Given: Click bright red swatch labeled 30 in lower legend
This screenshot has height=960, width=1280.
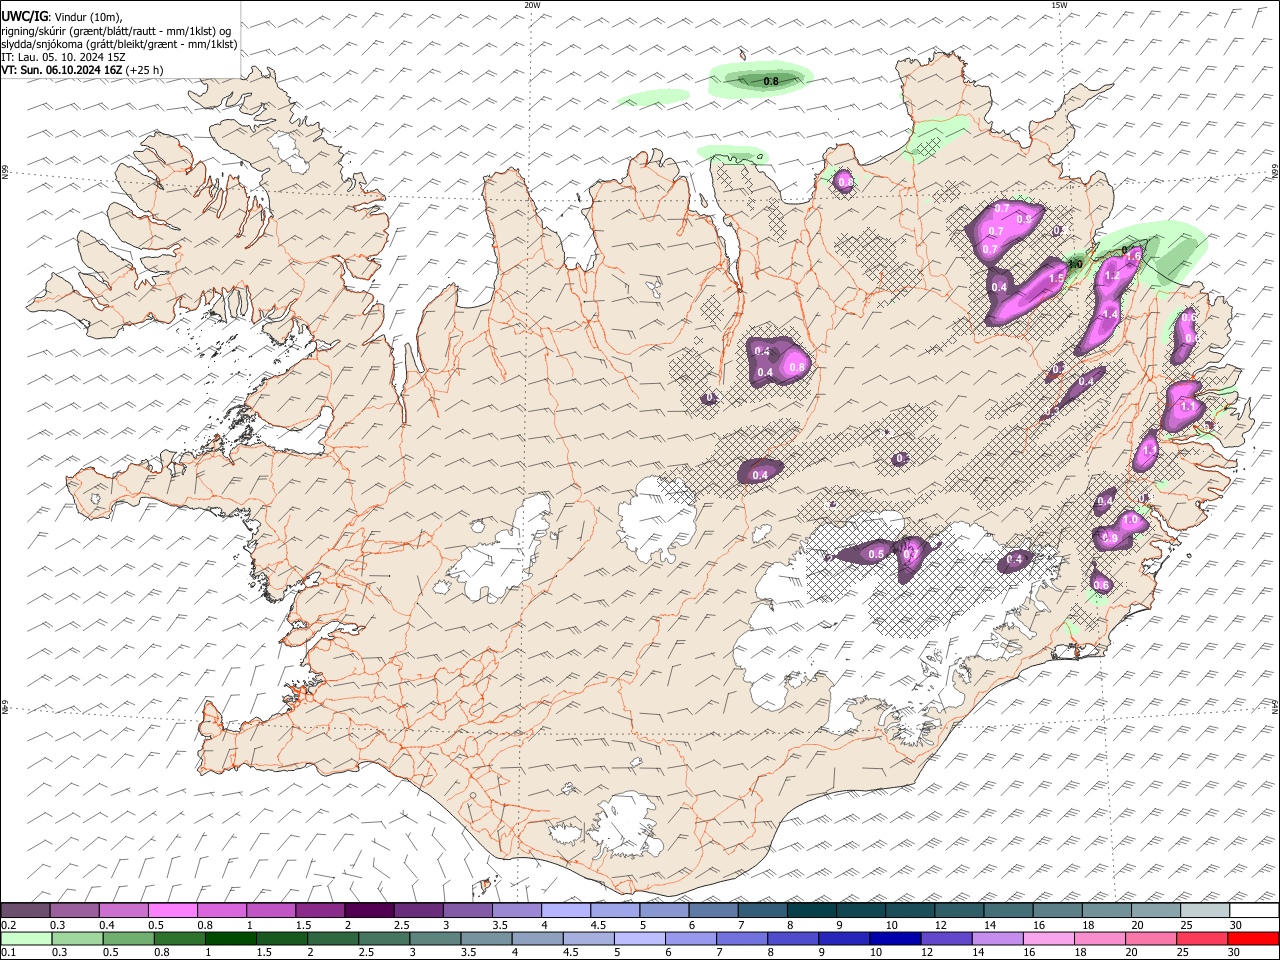Looking at the screenshot, I should point(1254,939).
